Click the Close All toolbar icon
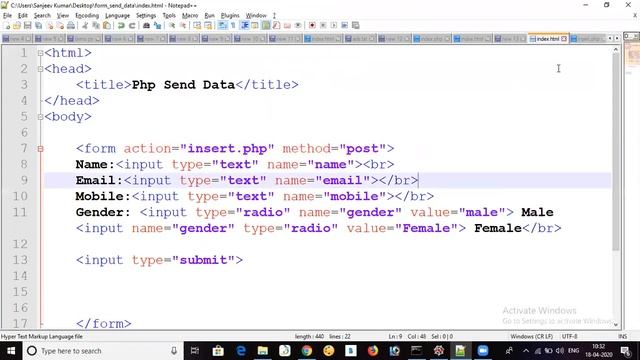The image size is (640, 360). [x=60, y=25]
